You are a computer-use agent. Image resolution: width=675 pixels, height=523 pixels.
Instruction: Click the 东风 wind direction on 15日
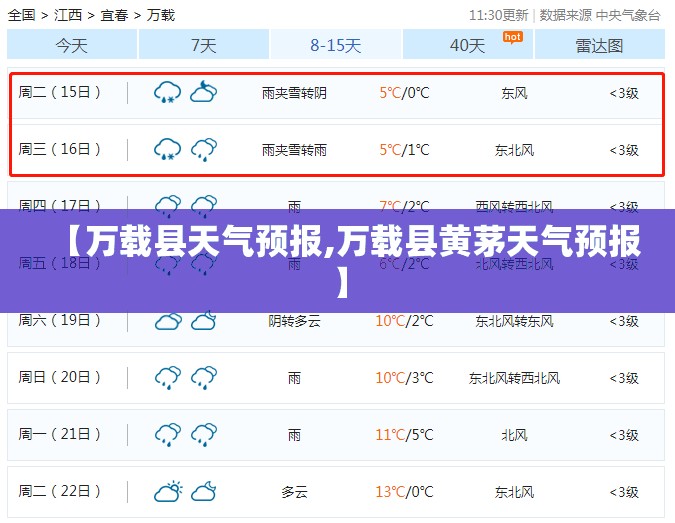pos(514,93)
